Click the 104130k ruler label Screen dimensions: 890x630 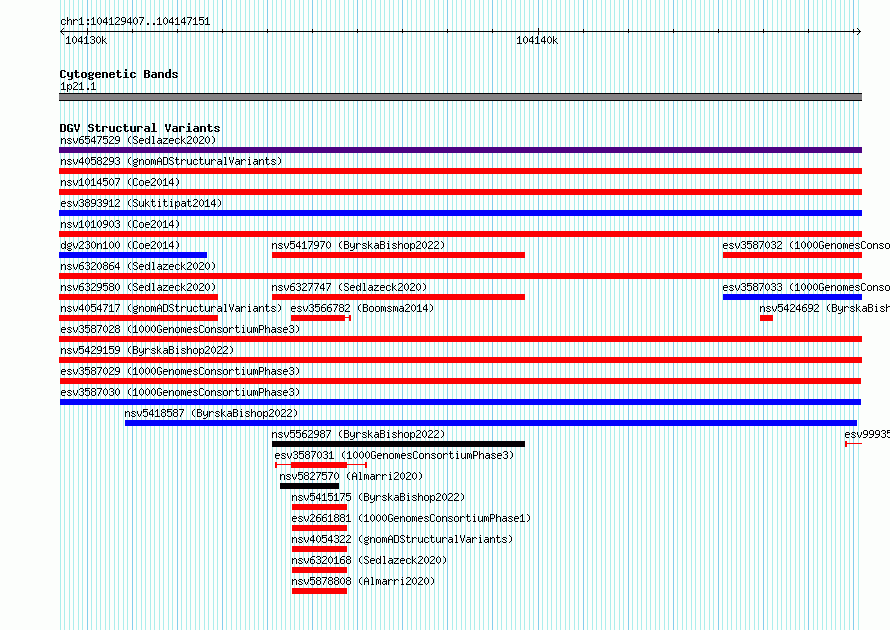86,40
